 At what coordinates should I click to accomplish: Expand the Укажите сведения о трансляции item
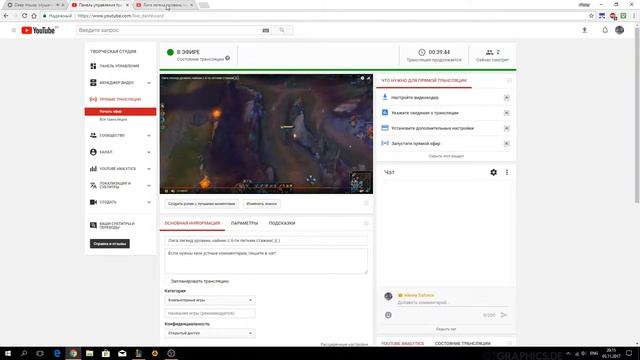[x=507, y=113]
